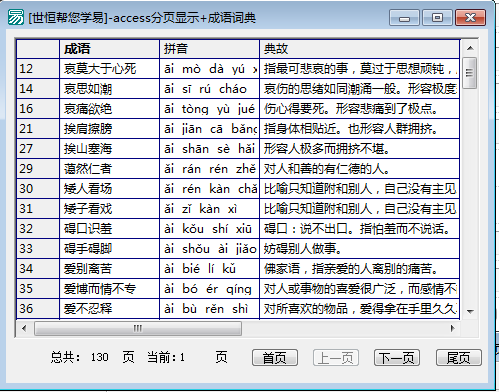The height and width of the screenshot is (392, 499).
Task: Jump to last page with 尾页 button
Action: tap(459, 358)
